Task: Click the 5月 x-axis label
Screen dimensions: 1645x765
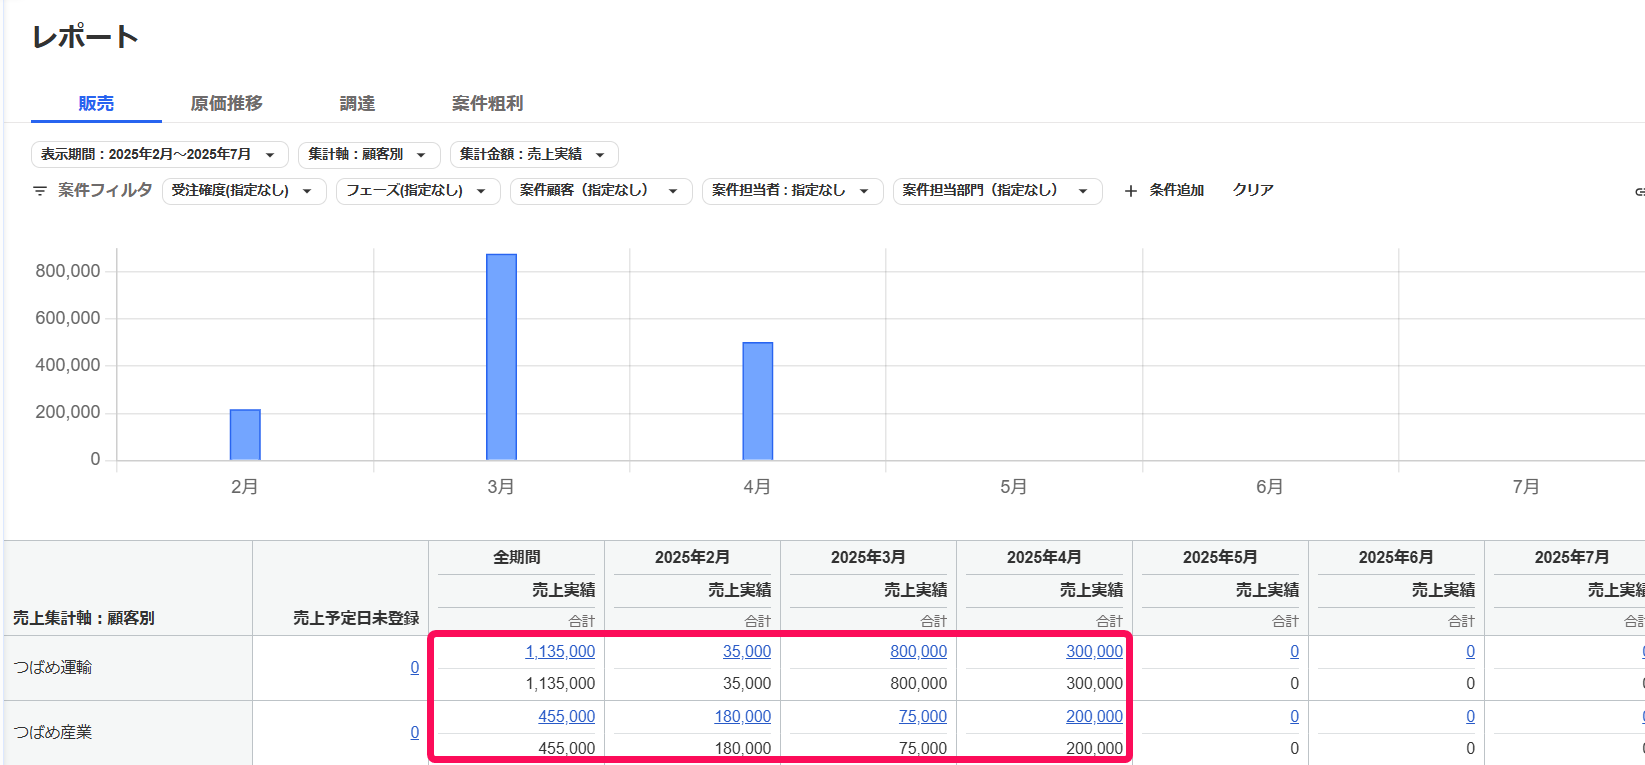Action: (x=1014, y=487)
